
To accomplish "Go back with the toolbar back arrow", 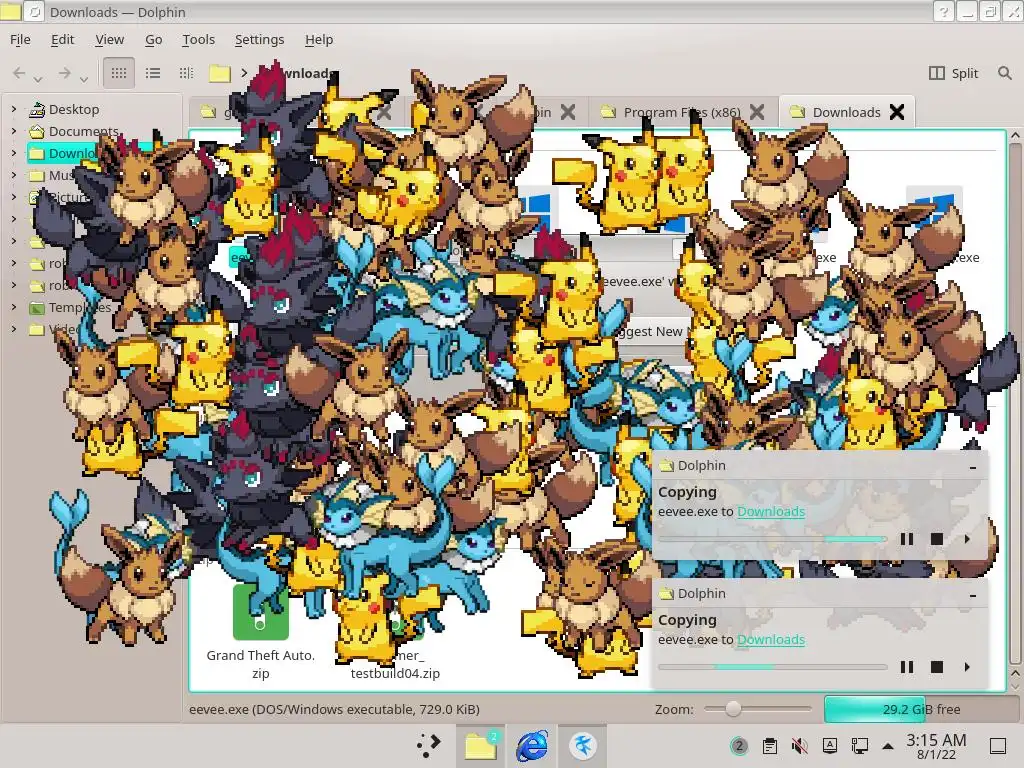I will pos(19,73).
